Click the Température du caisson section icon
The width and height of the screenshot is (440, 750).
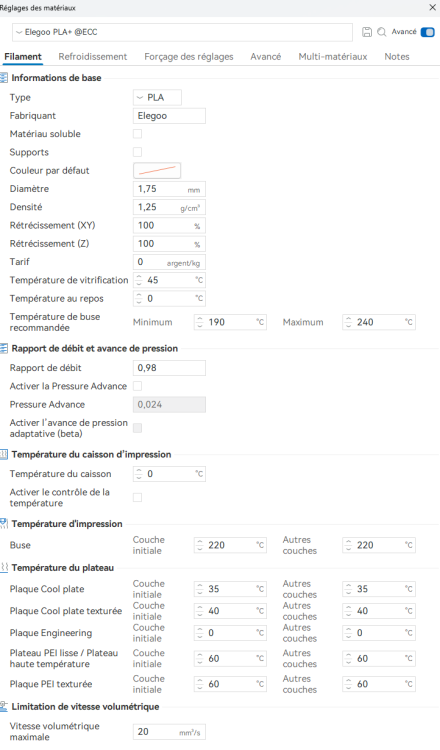tap(4, 455)
